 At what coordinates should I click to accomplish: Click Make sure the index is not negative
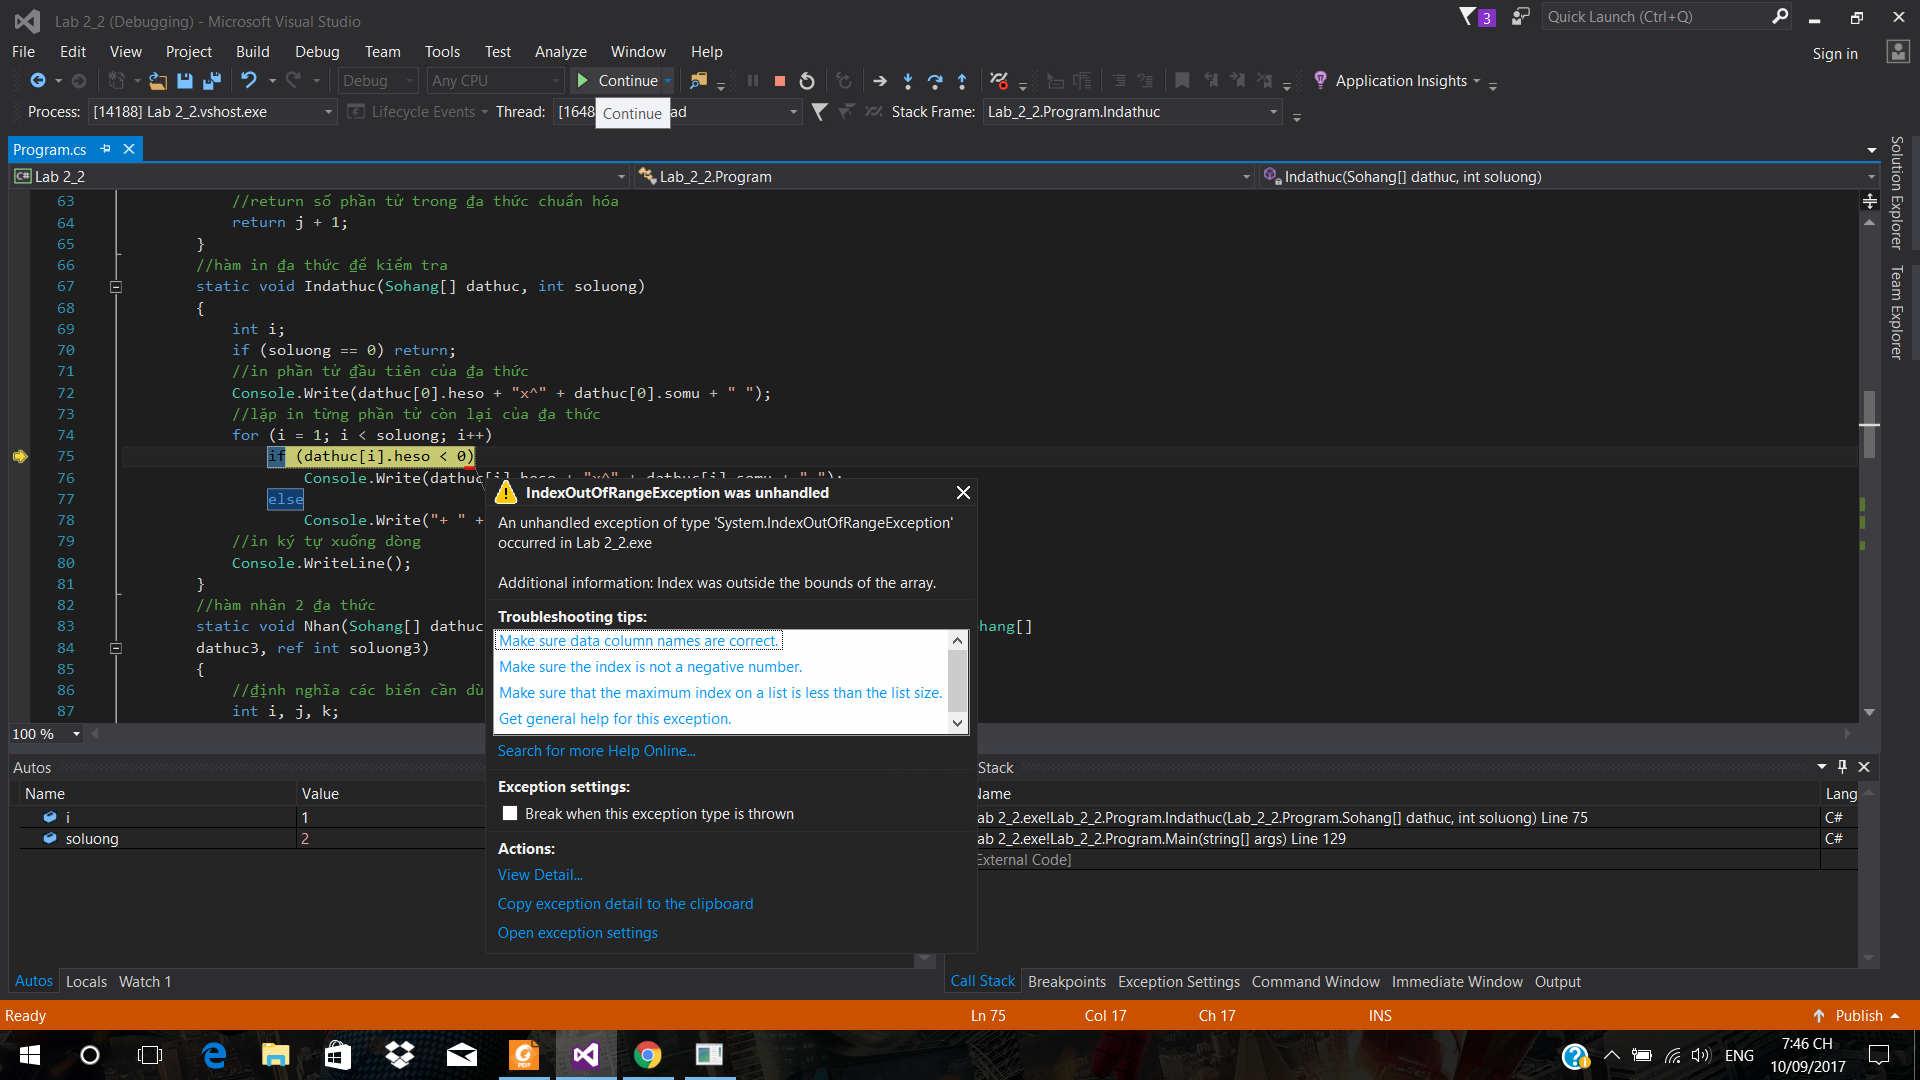650,667
